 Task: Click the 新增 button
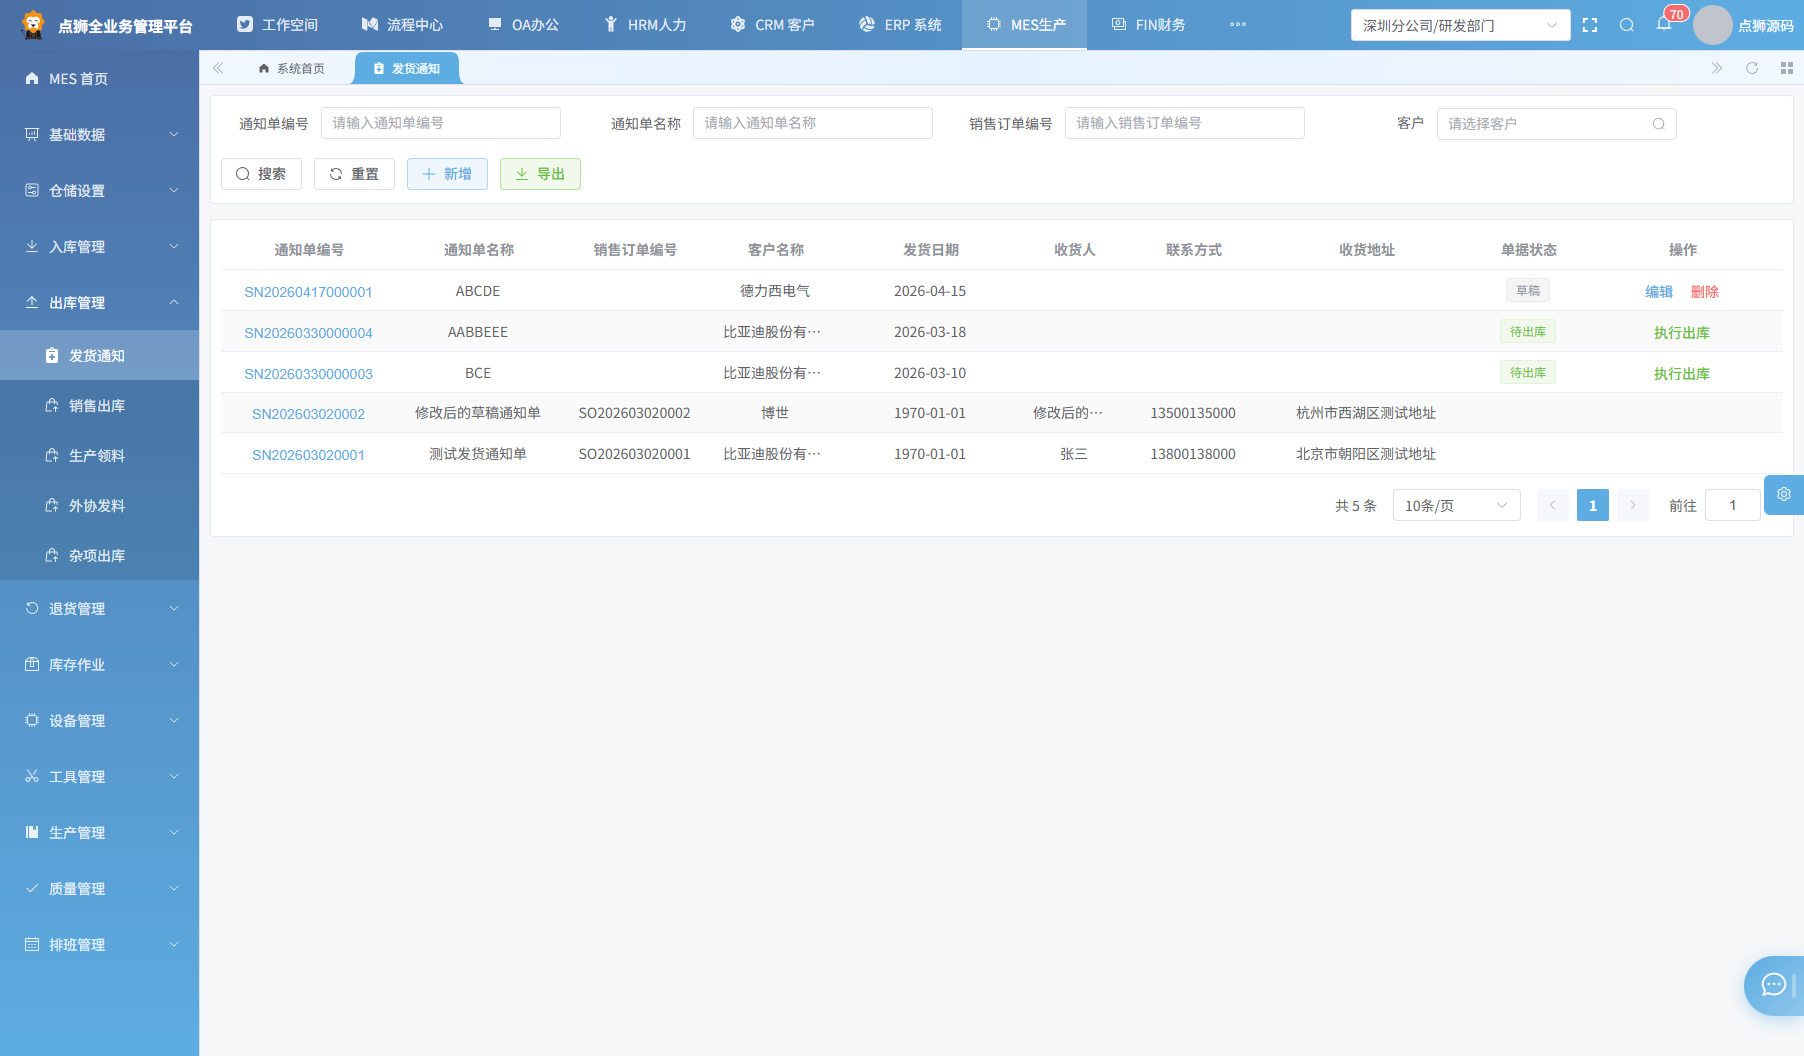point(447,174)
